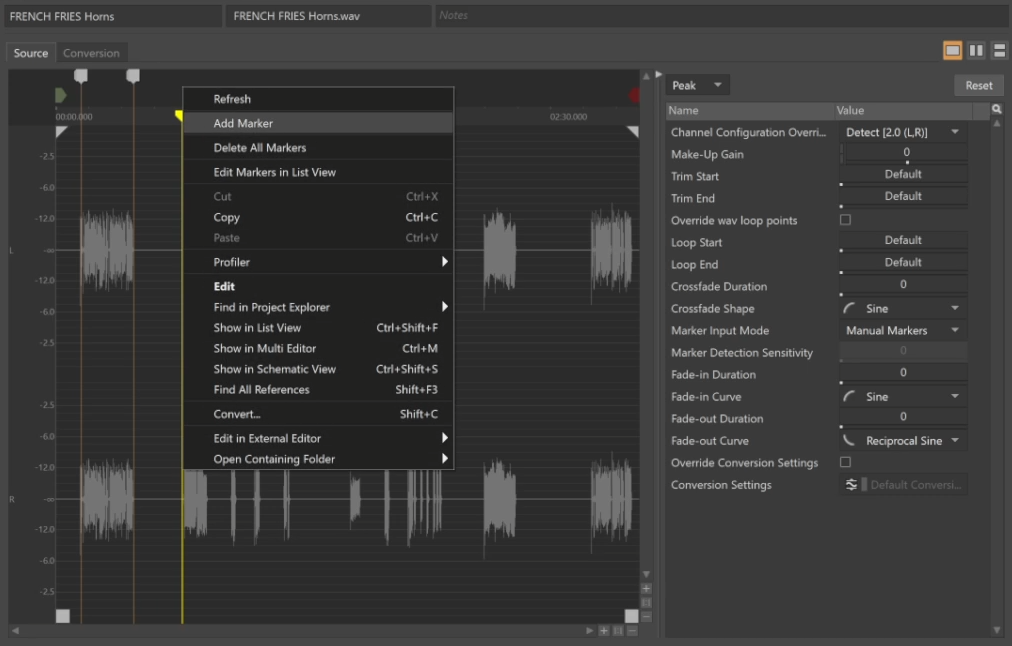Image resolution: width=1012 pixels, height=646 pixels.
Task: Click the yellow marker on the timeline
Action: pos(179,116)
